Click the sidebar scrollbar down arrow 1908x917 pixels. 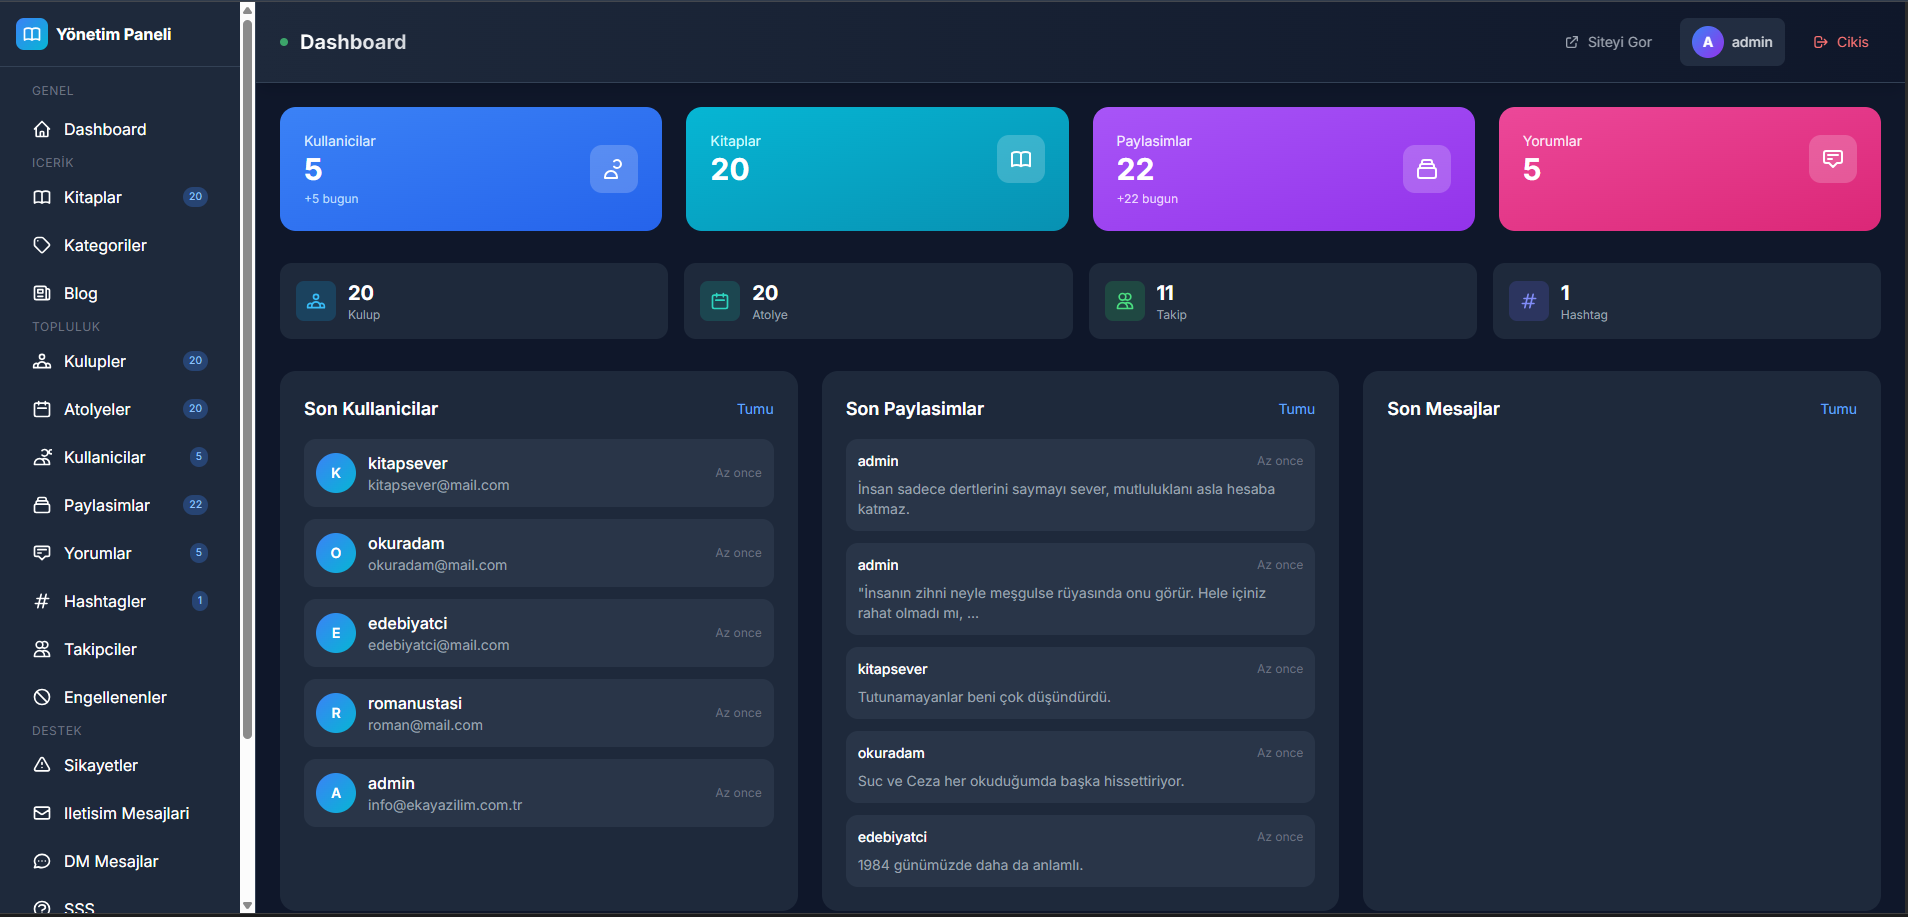[x=247, y=905]
